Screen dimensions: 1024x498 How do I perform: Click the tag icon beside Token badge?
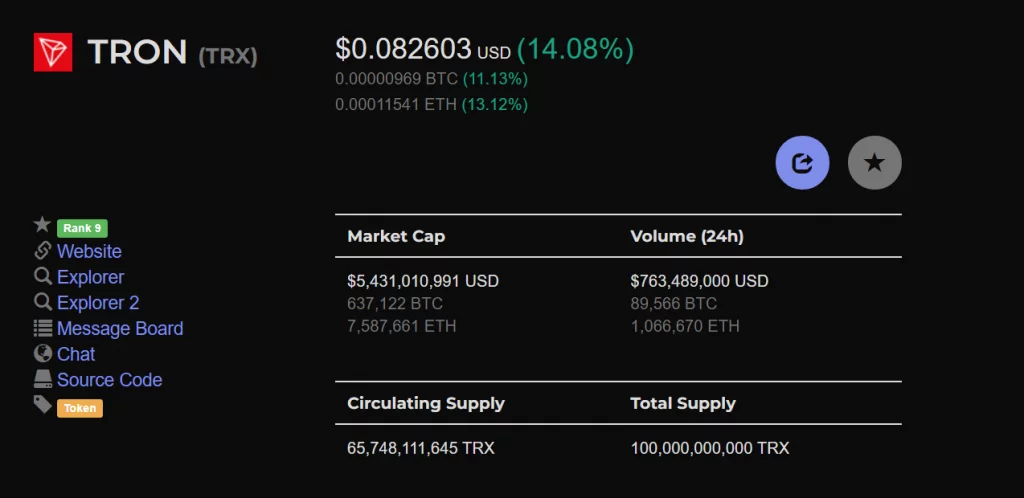pyautogui.click(x=42, y=405)
